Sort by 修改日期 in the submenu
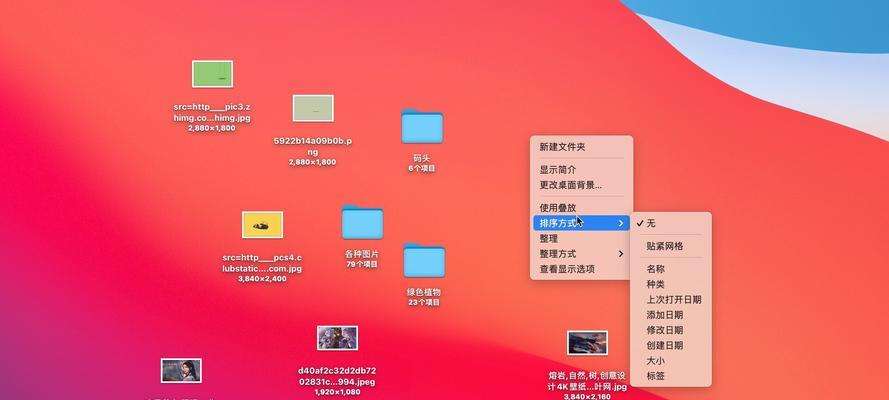Viewport: 889px width, 400px height. click(x=671, y=330)
